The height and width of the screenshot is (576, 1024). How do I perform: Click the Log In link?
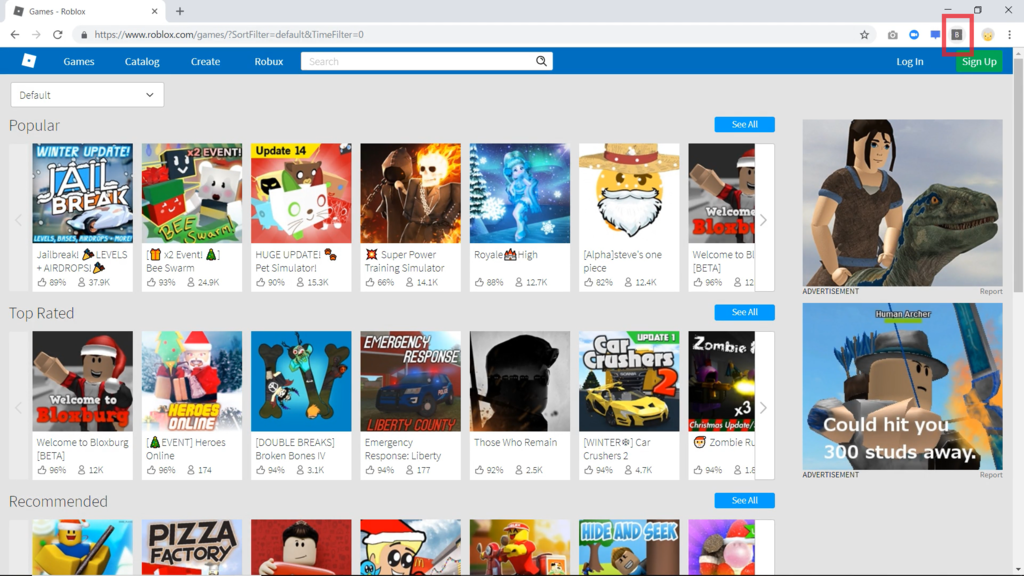(910, 61)
